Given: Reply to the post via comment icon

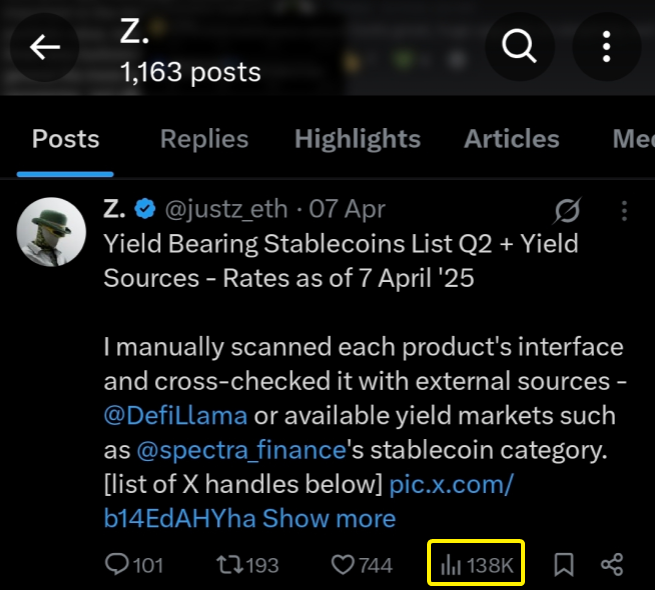Looking at the screenshot, I should [x=119, y=565].
